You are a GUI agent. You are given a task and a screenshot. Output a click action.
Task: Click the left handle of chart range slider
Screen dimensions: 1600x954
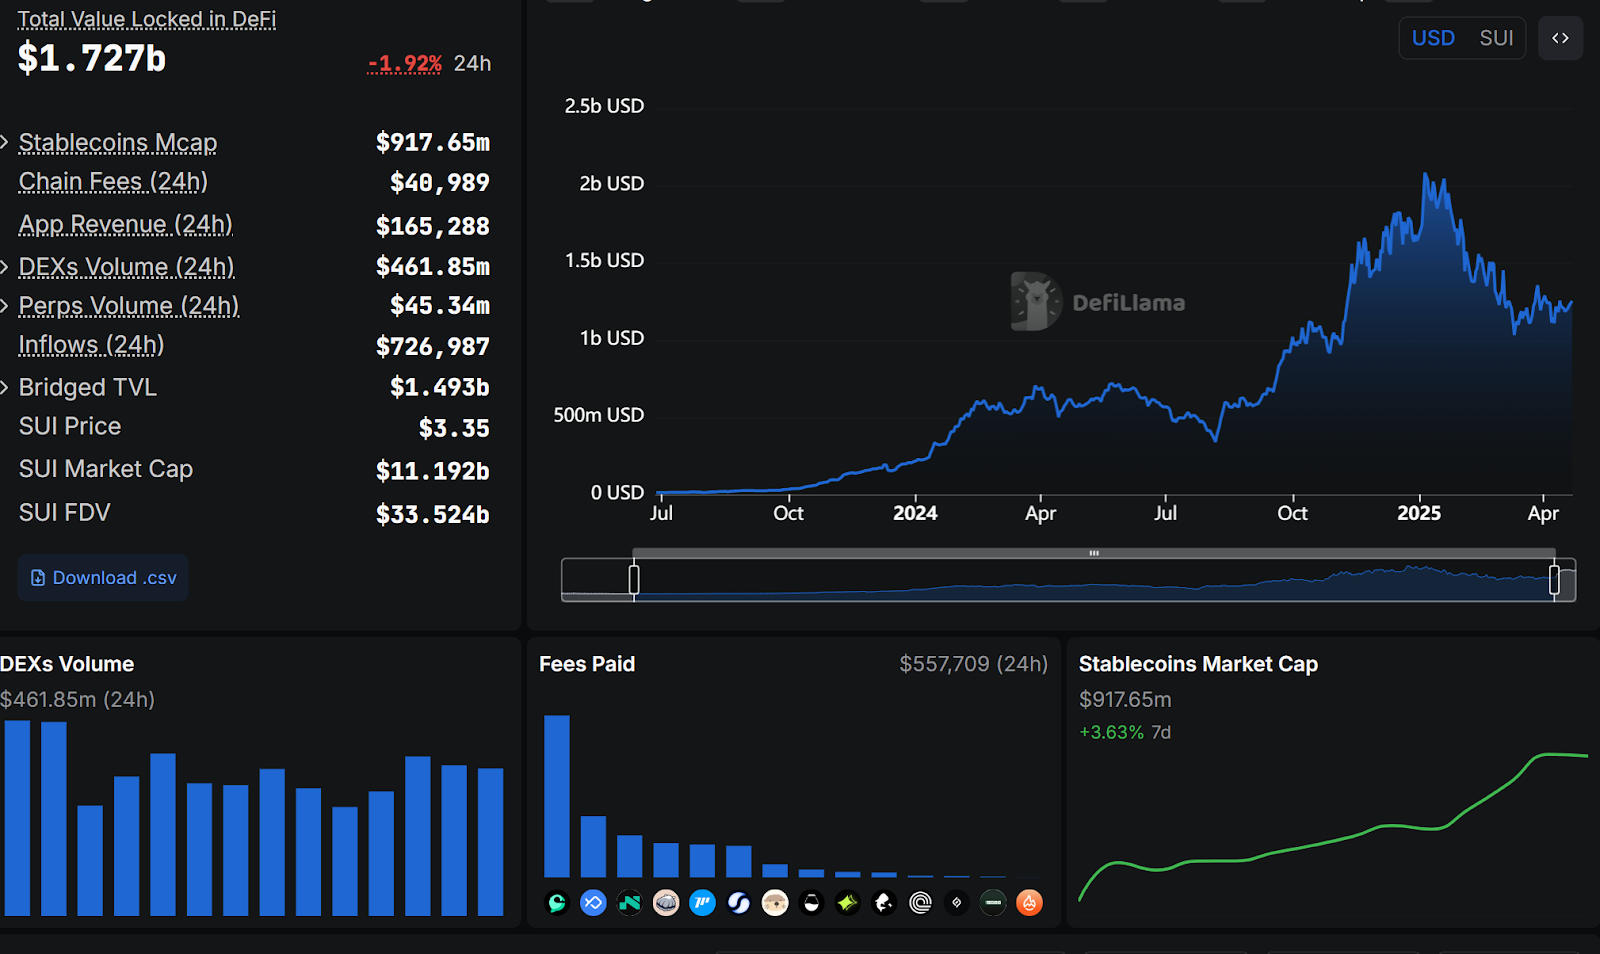[x=634, y=579]
